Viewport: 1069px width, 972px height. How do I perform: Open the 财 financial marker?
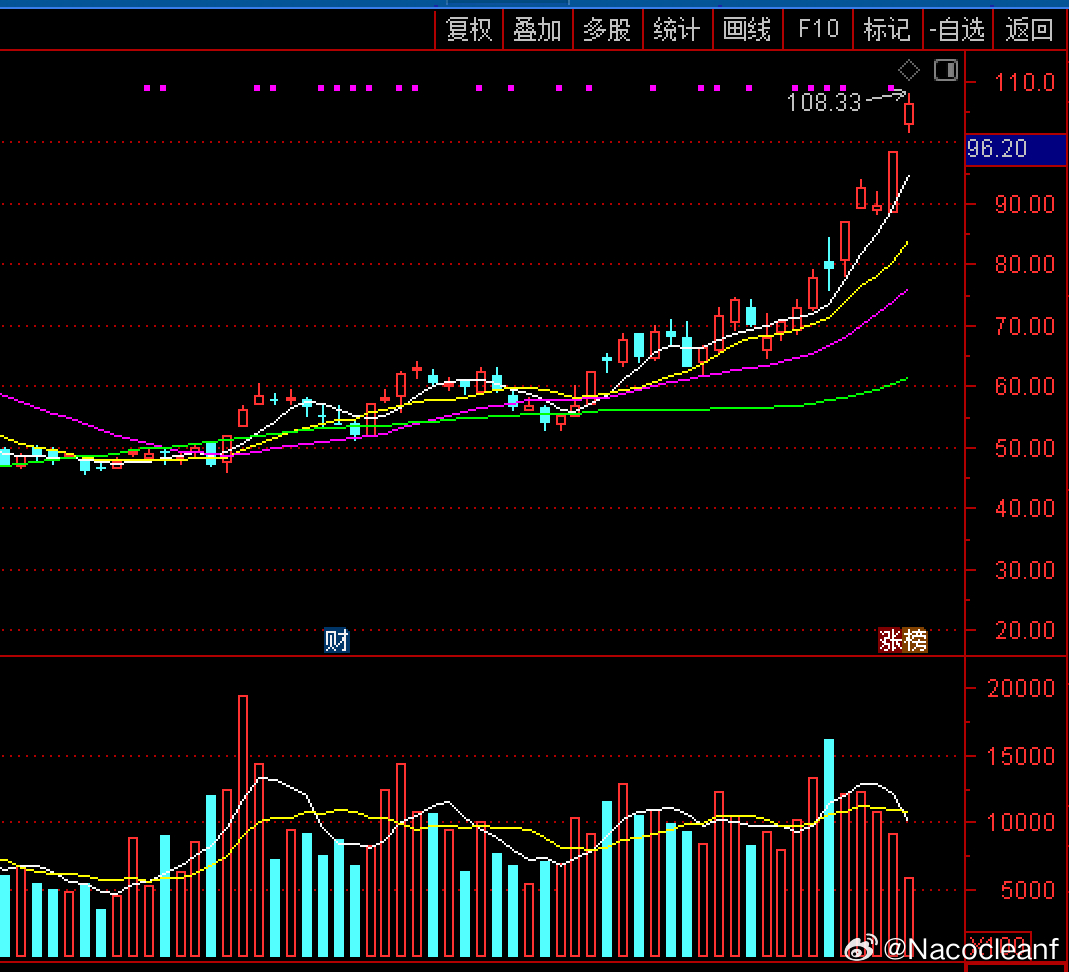[x=337, y=640]
